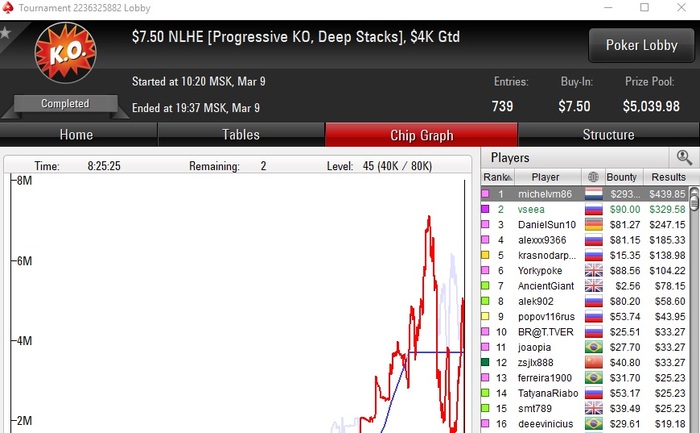Viewport: 700px width, 433px height.
Task: Open the Tables tab
Action: tap(241, 135)
